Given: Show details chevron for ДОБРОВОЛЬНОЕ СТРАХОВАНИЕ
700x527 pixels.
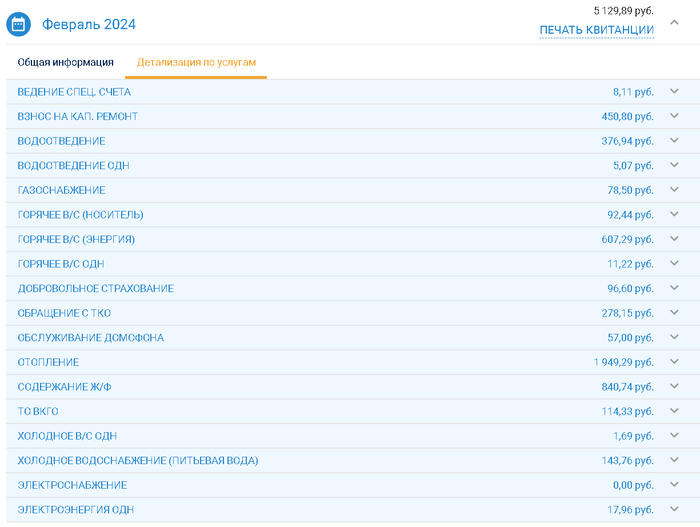Looking at the screenshot, I should click(674, 288).
